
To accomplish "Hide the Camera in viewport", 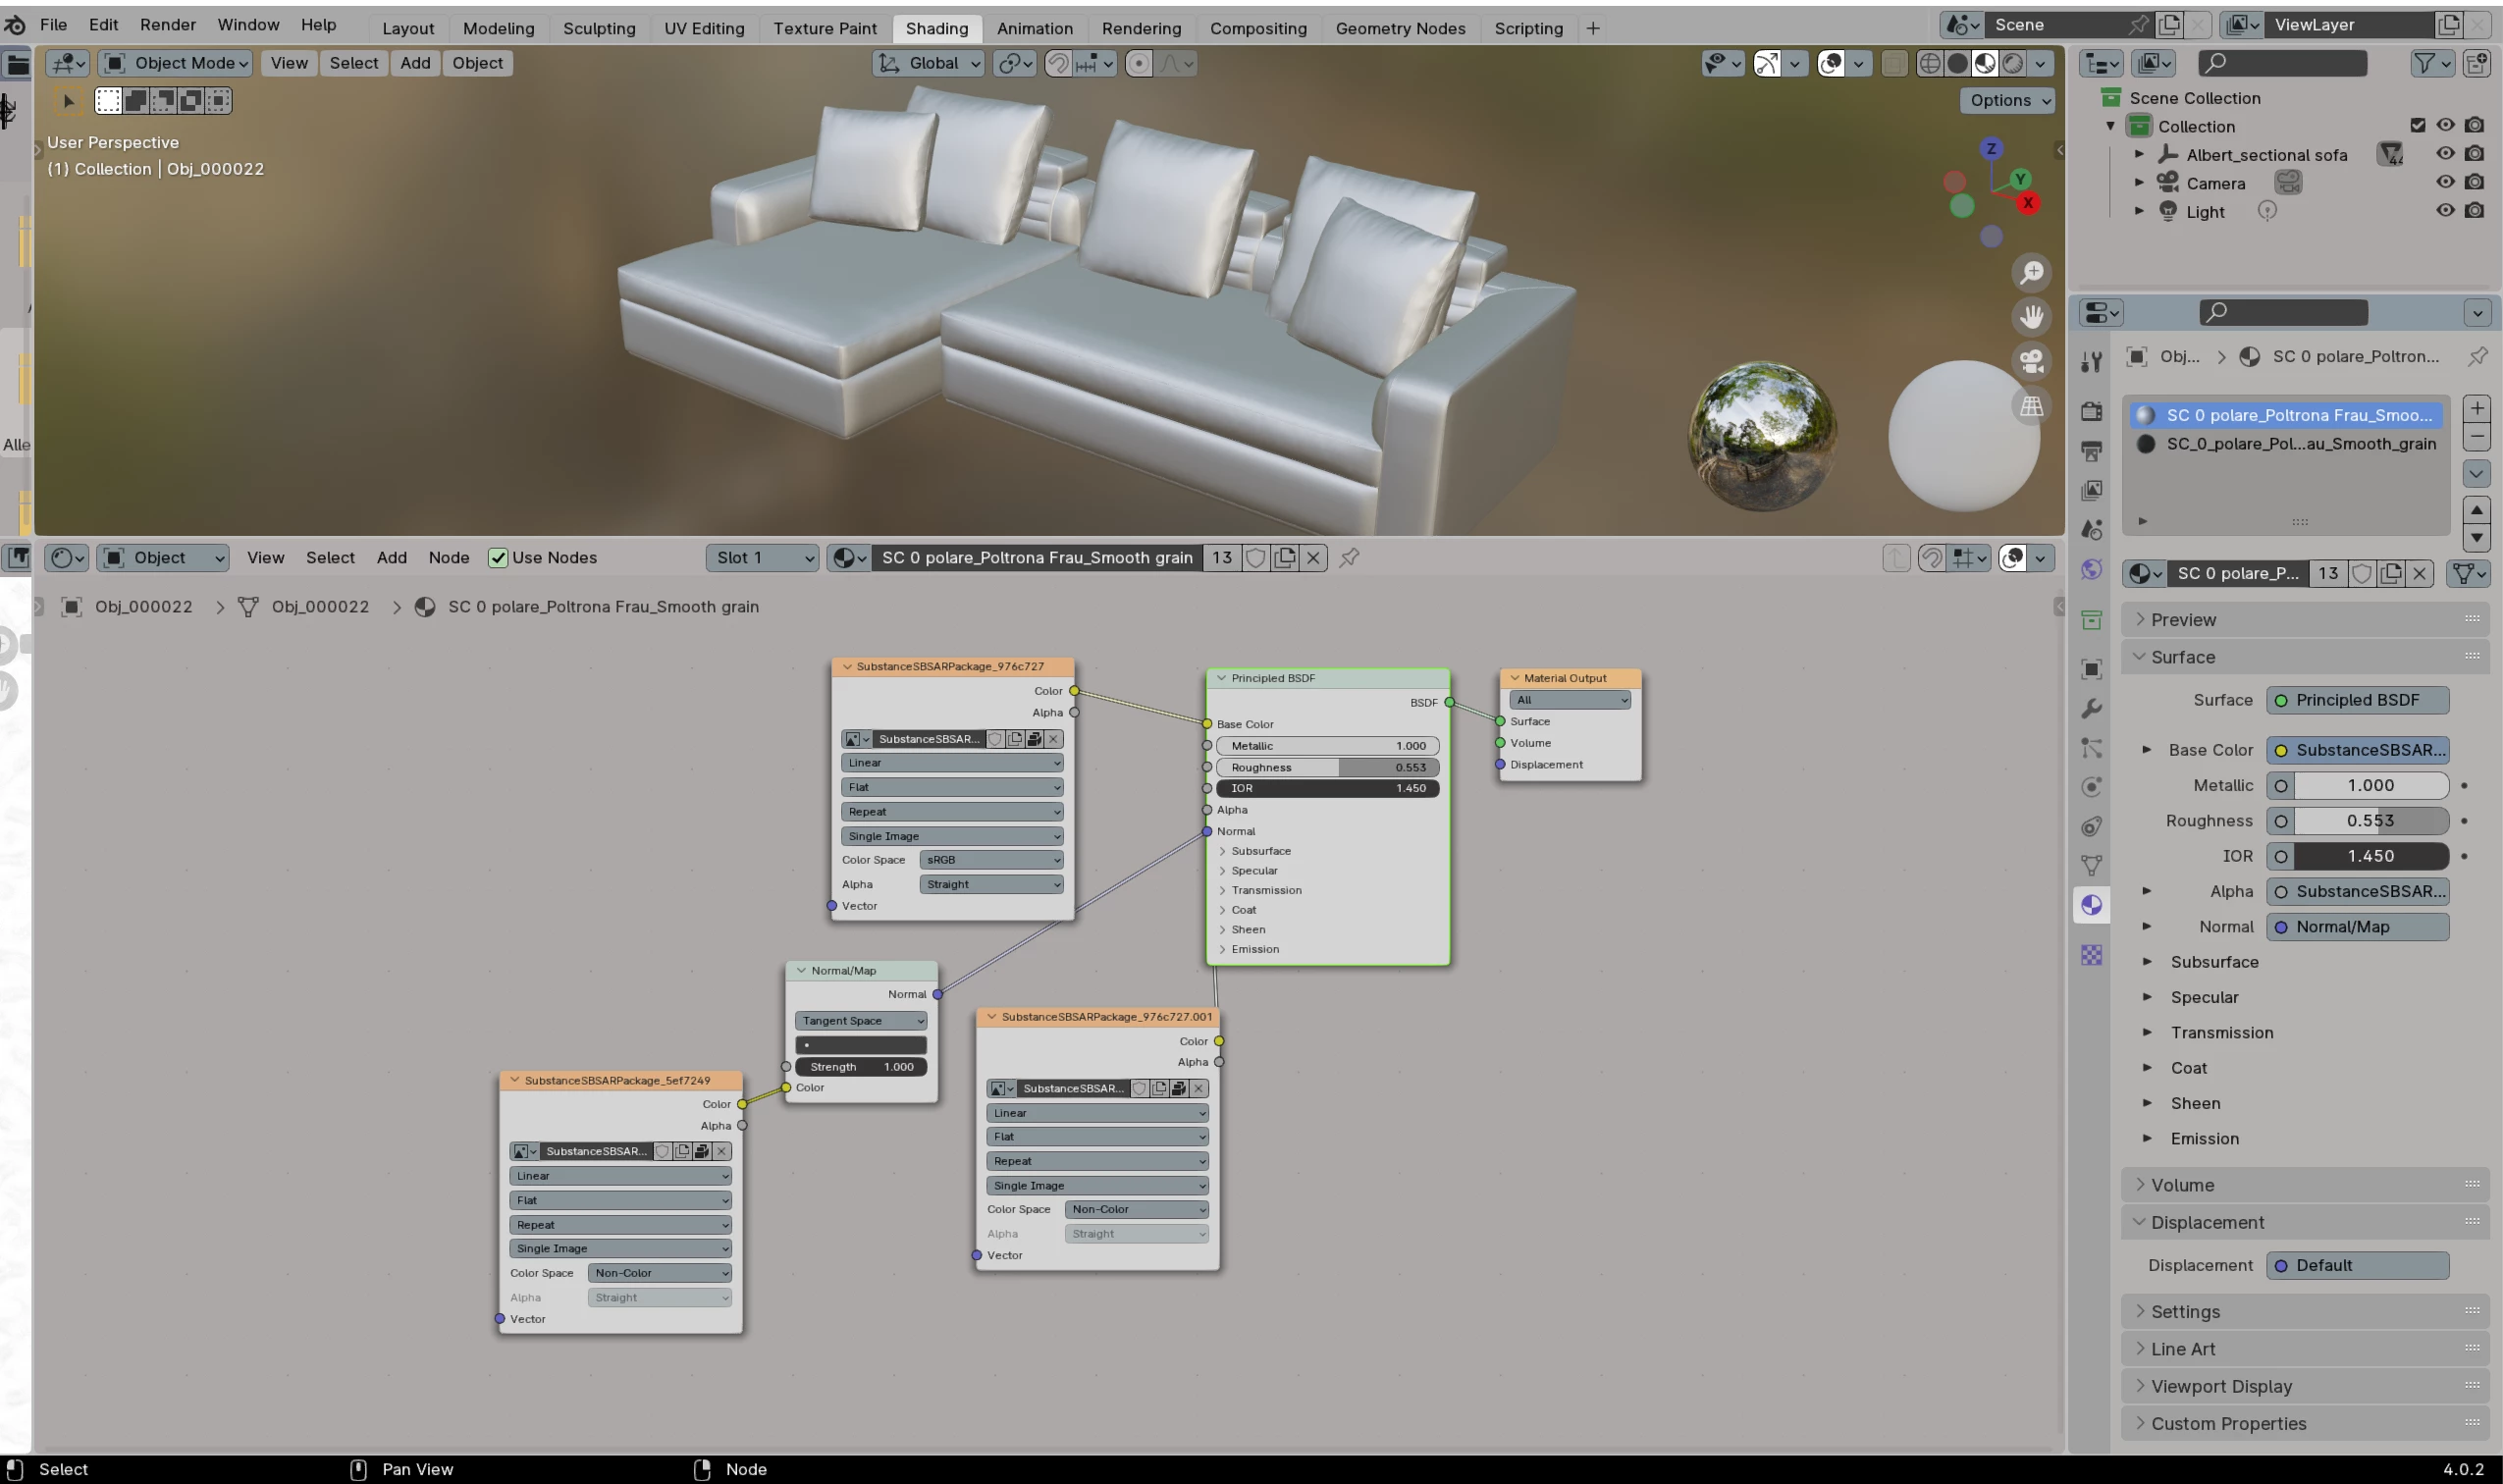I will [2444, 182].
